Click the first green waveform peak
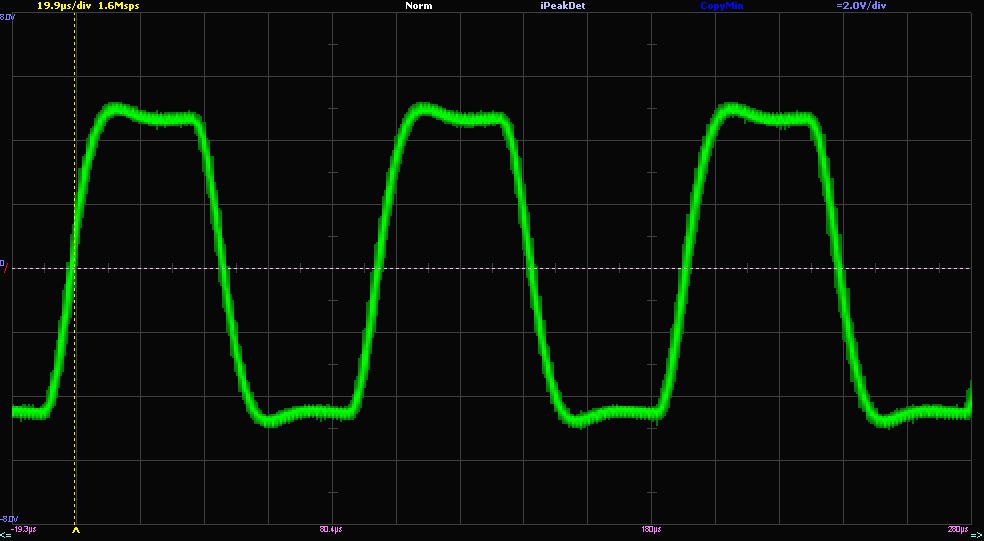984x541 pixels. [x=117, y=108]
